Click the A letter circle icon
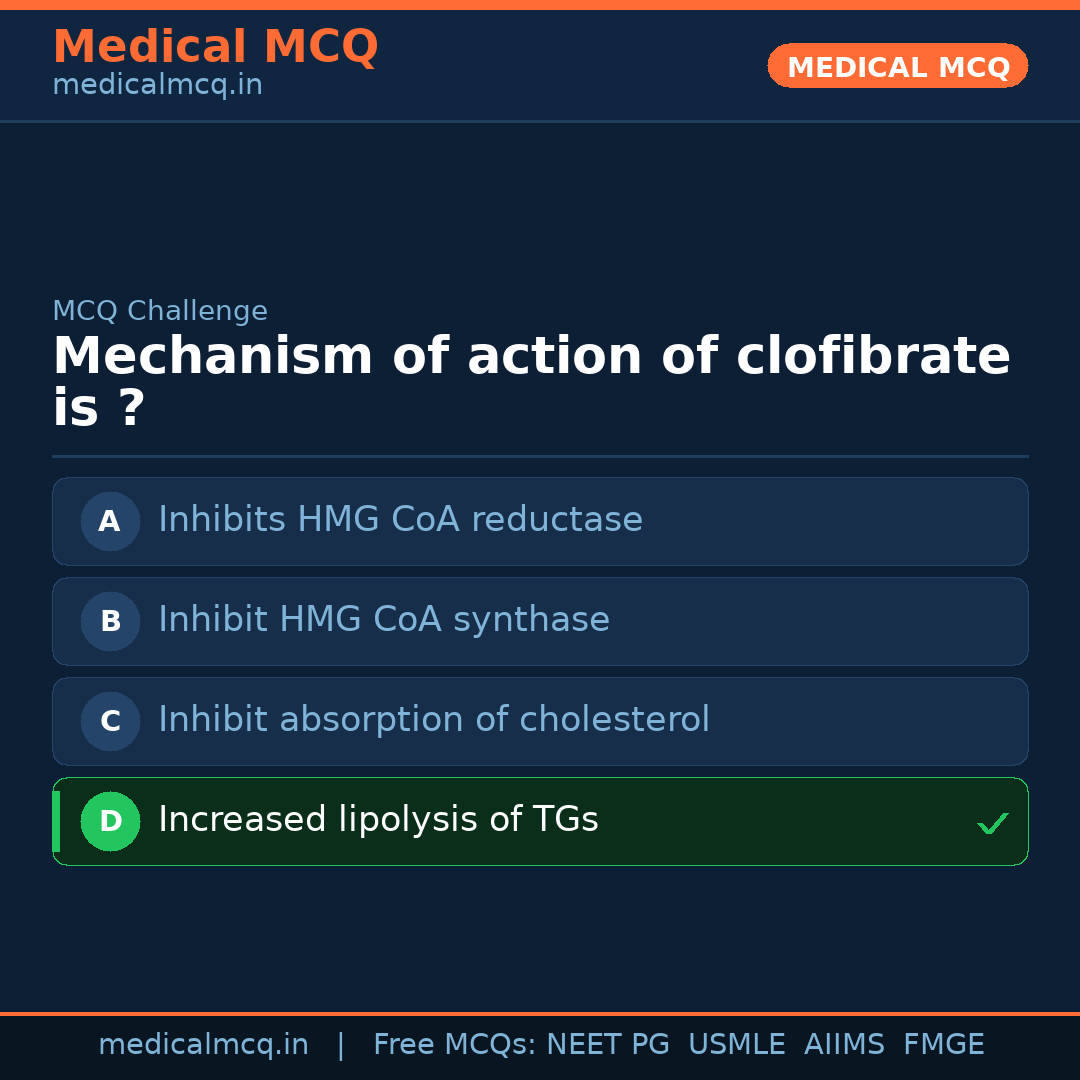1080x1080 pixels. pyautogui.click(x=110, y=521)
